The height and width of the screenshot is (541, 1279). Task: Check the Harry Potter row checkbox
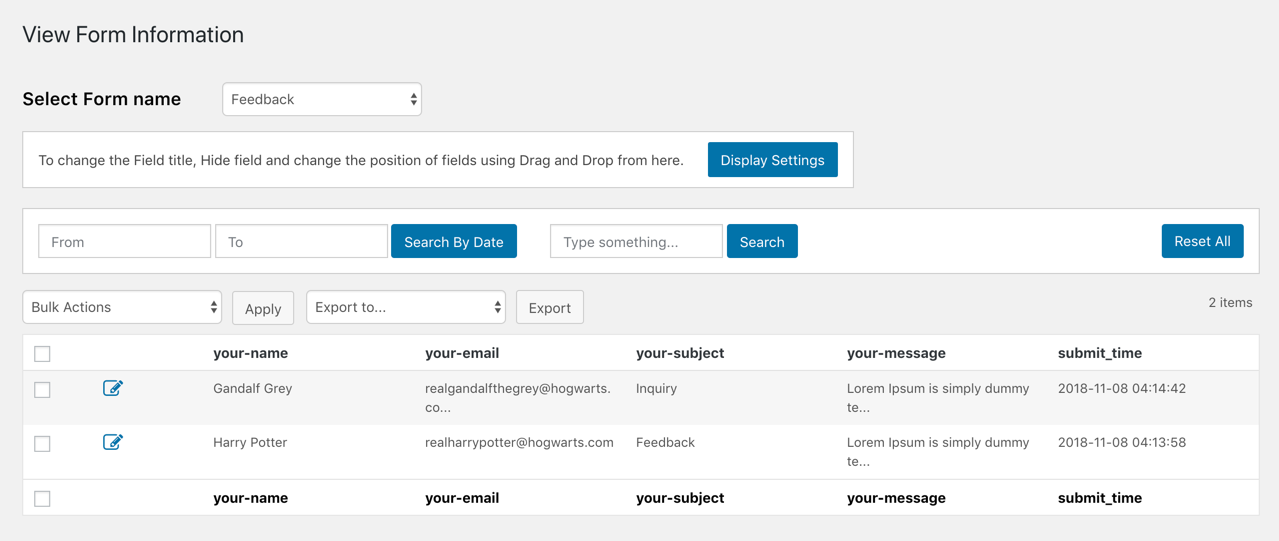click(x=42, y=444)
